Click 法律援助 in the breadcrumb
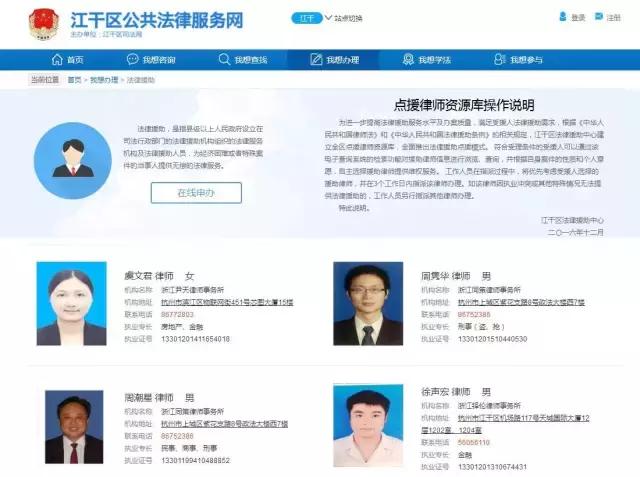This screenshot has height=477, width=640. point(141,80)
